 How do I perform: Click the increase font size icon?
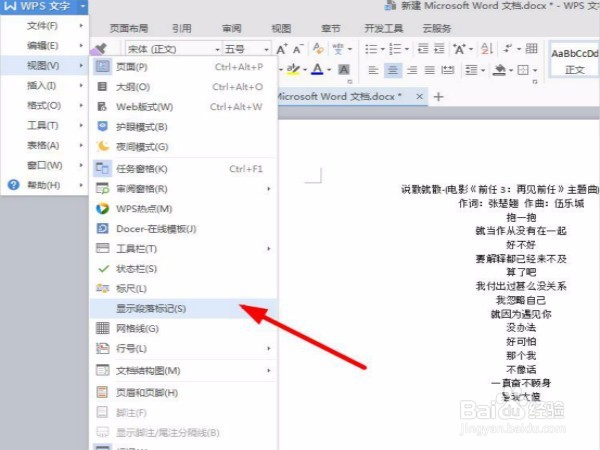pos(282,49)
